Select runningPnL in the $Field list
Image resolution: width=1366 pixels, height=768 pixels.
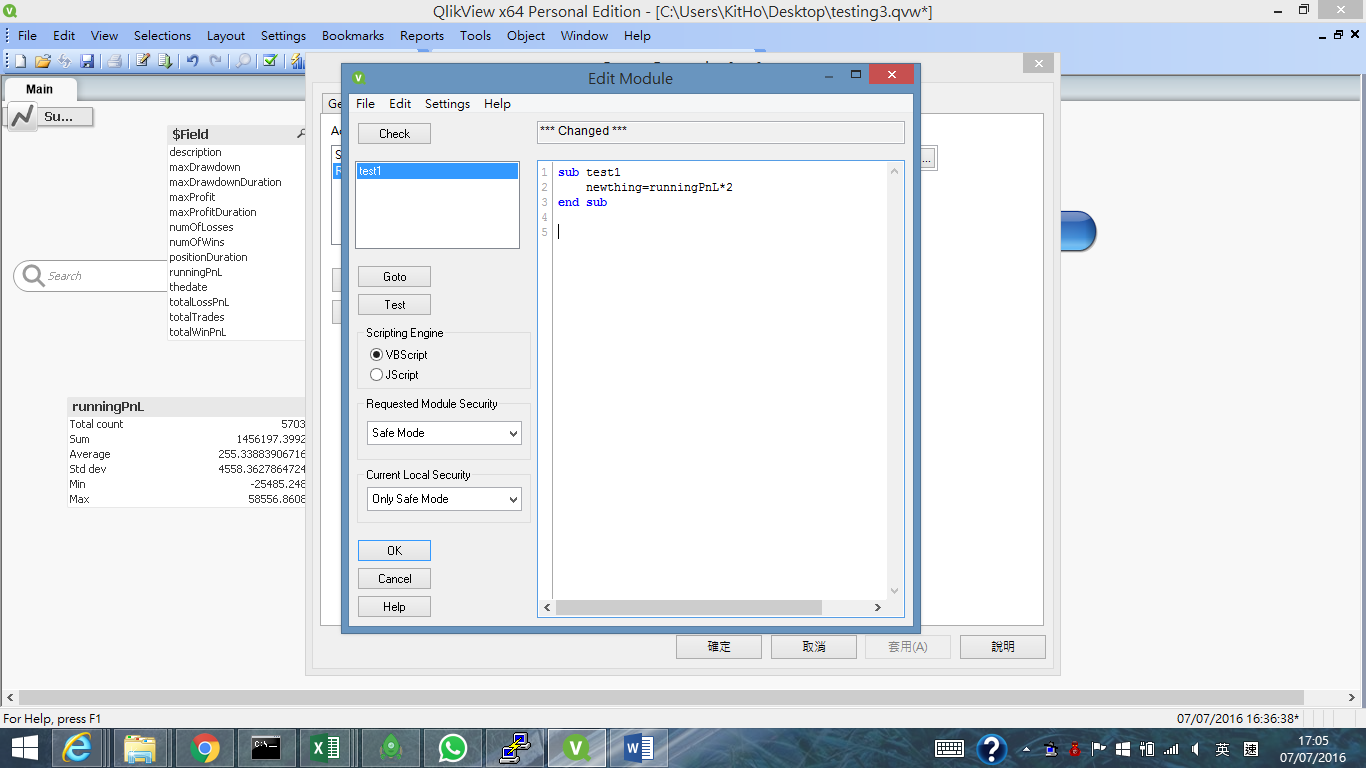(x=196, y=272)
